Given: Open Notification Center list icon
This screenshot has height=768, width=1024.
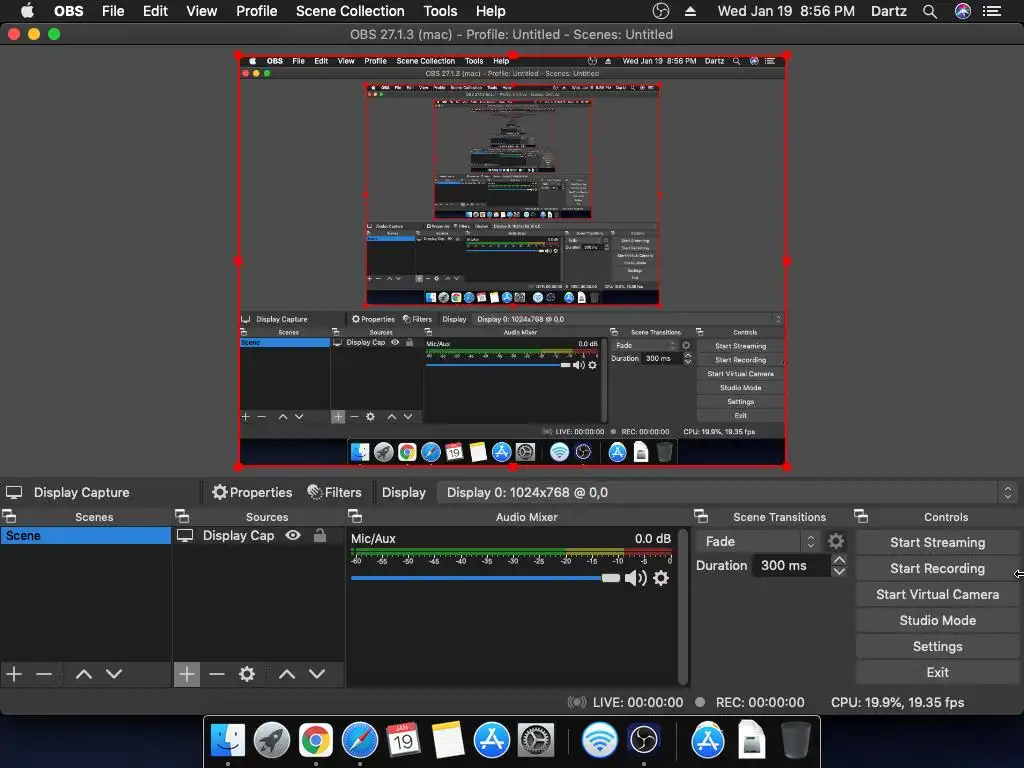Looking at the screenshot, I should coord(992,11).
